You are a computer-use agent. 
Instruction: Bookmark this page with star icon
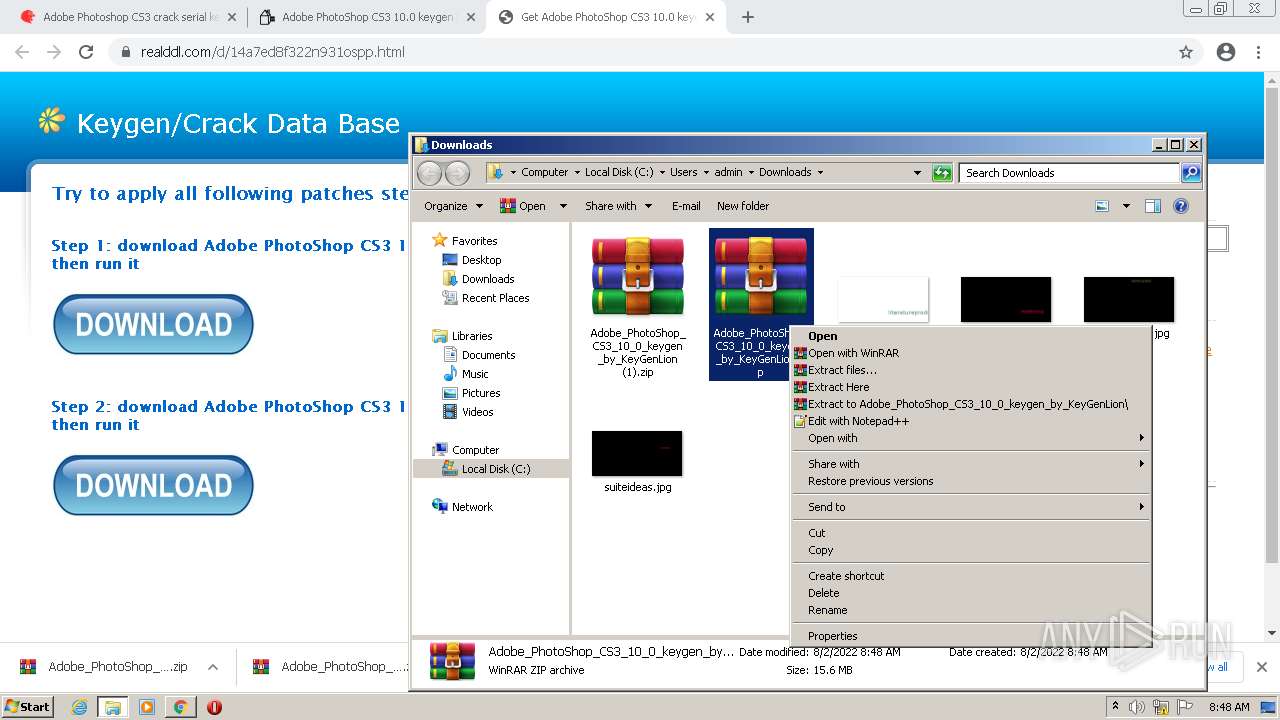1186,52
